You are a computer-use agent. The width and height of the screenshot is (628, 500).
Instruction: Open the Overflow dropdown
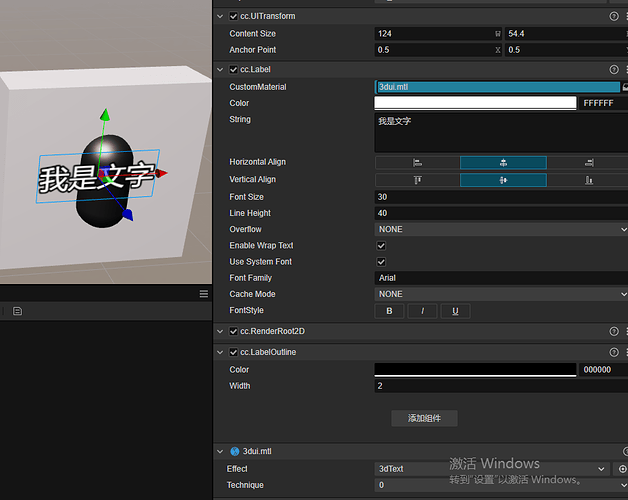(x=501, y=229)
